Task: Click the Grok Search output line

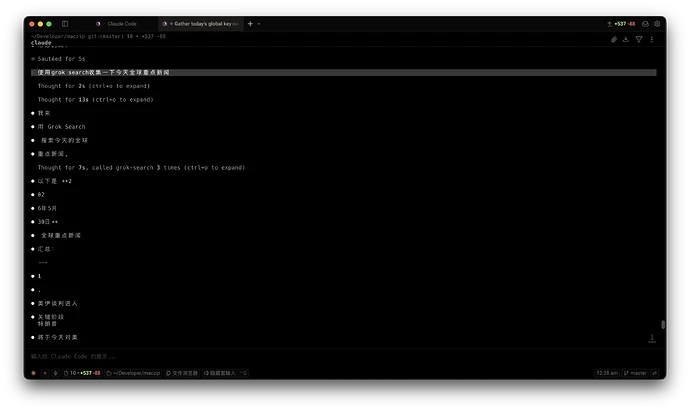Action: [x=61, y=127]
